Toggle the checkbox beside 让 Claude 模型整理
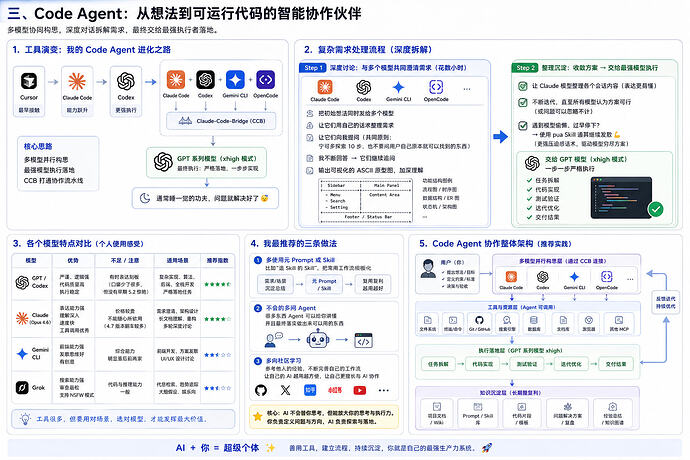The height and width of the screenshot is (460, 690). click(522, 86)
